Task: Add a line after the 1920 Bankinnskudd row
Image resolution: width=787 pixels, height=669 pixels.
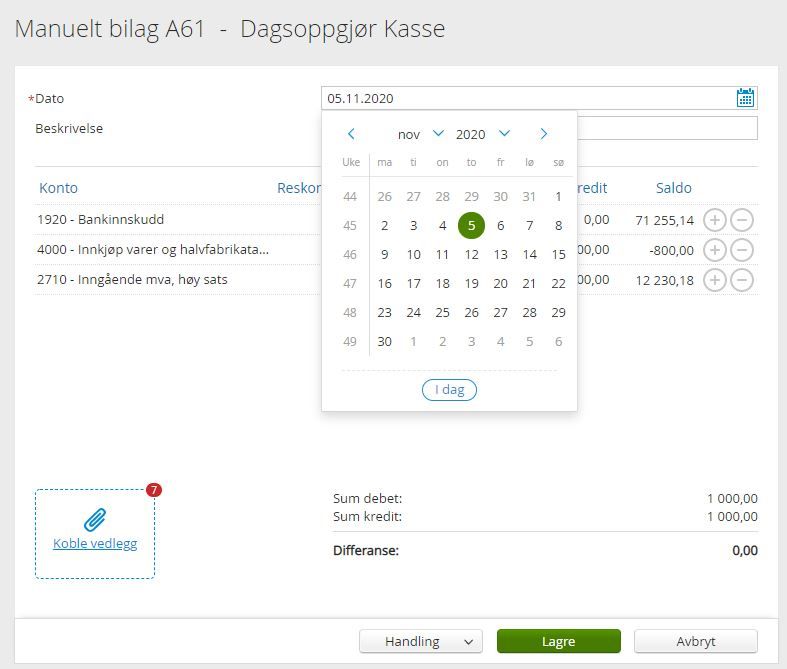Action: click(715, 220)
